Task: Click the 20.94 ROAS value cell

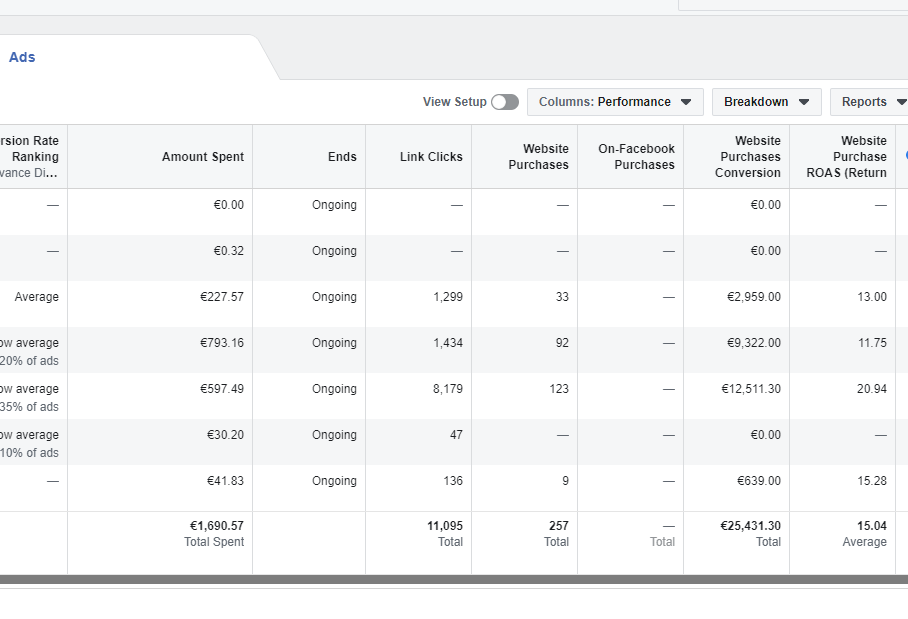Action: pyautogui.click(x=871, y=389)
